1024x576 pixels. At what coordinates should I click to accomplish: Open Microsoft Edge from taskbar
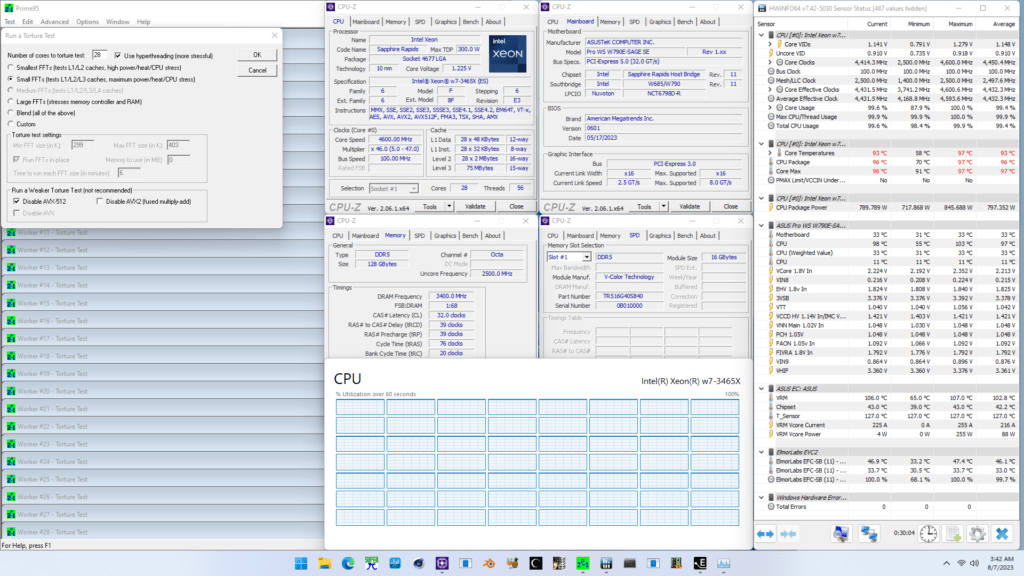[x=348, y=563]
